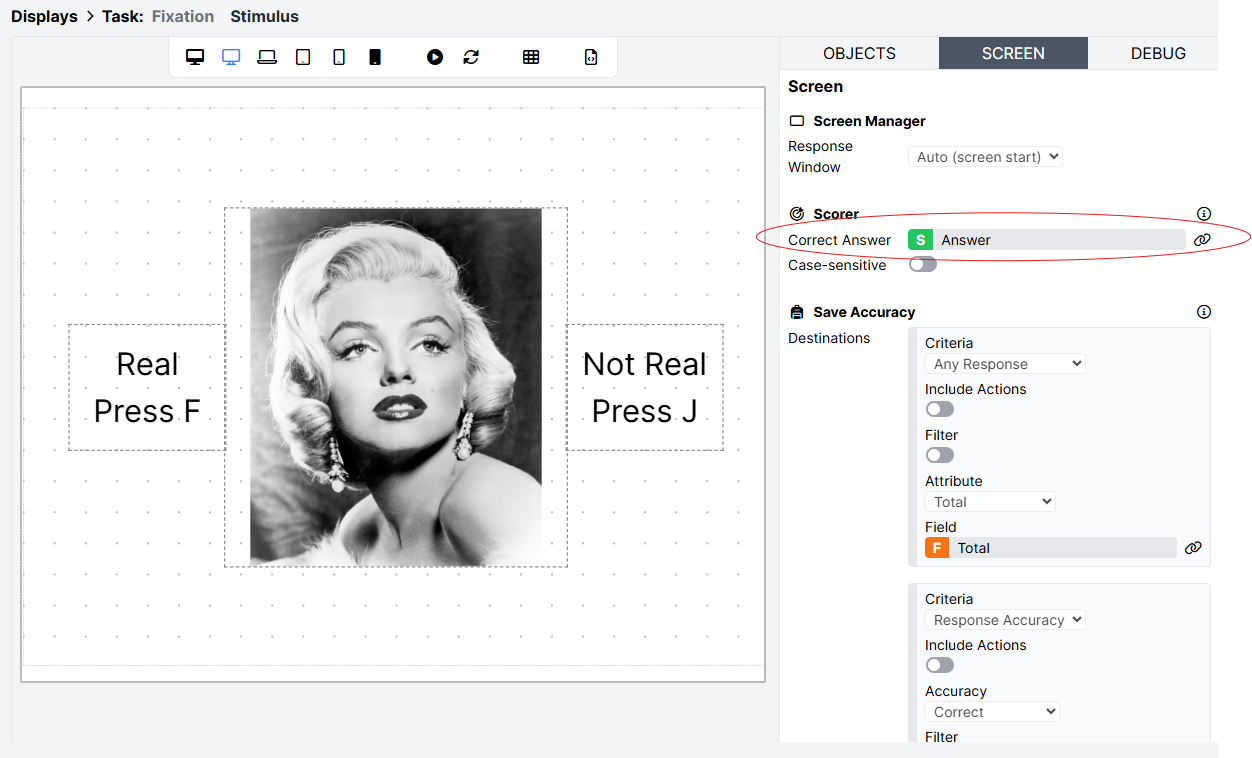Open the grid layout icon
1252x758 pixels.
531,57
